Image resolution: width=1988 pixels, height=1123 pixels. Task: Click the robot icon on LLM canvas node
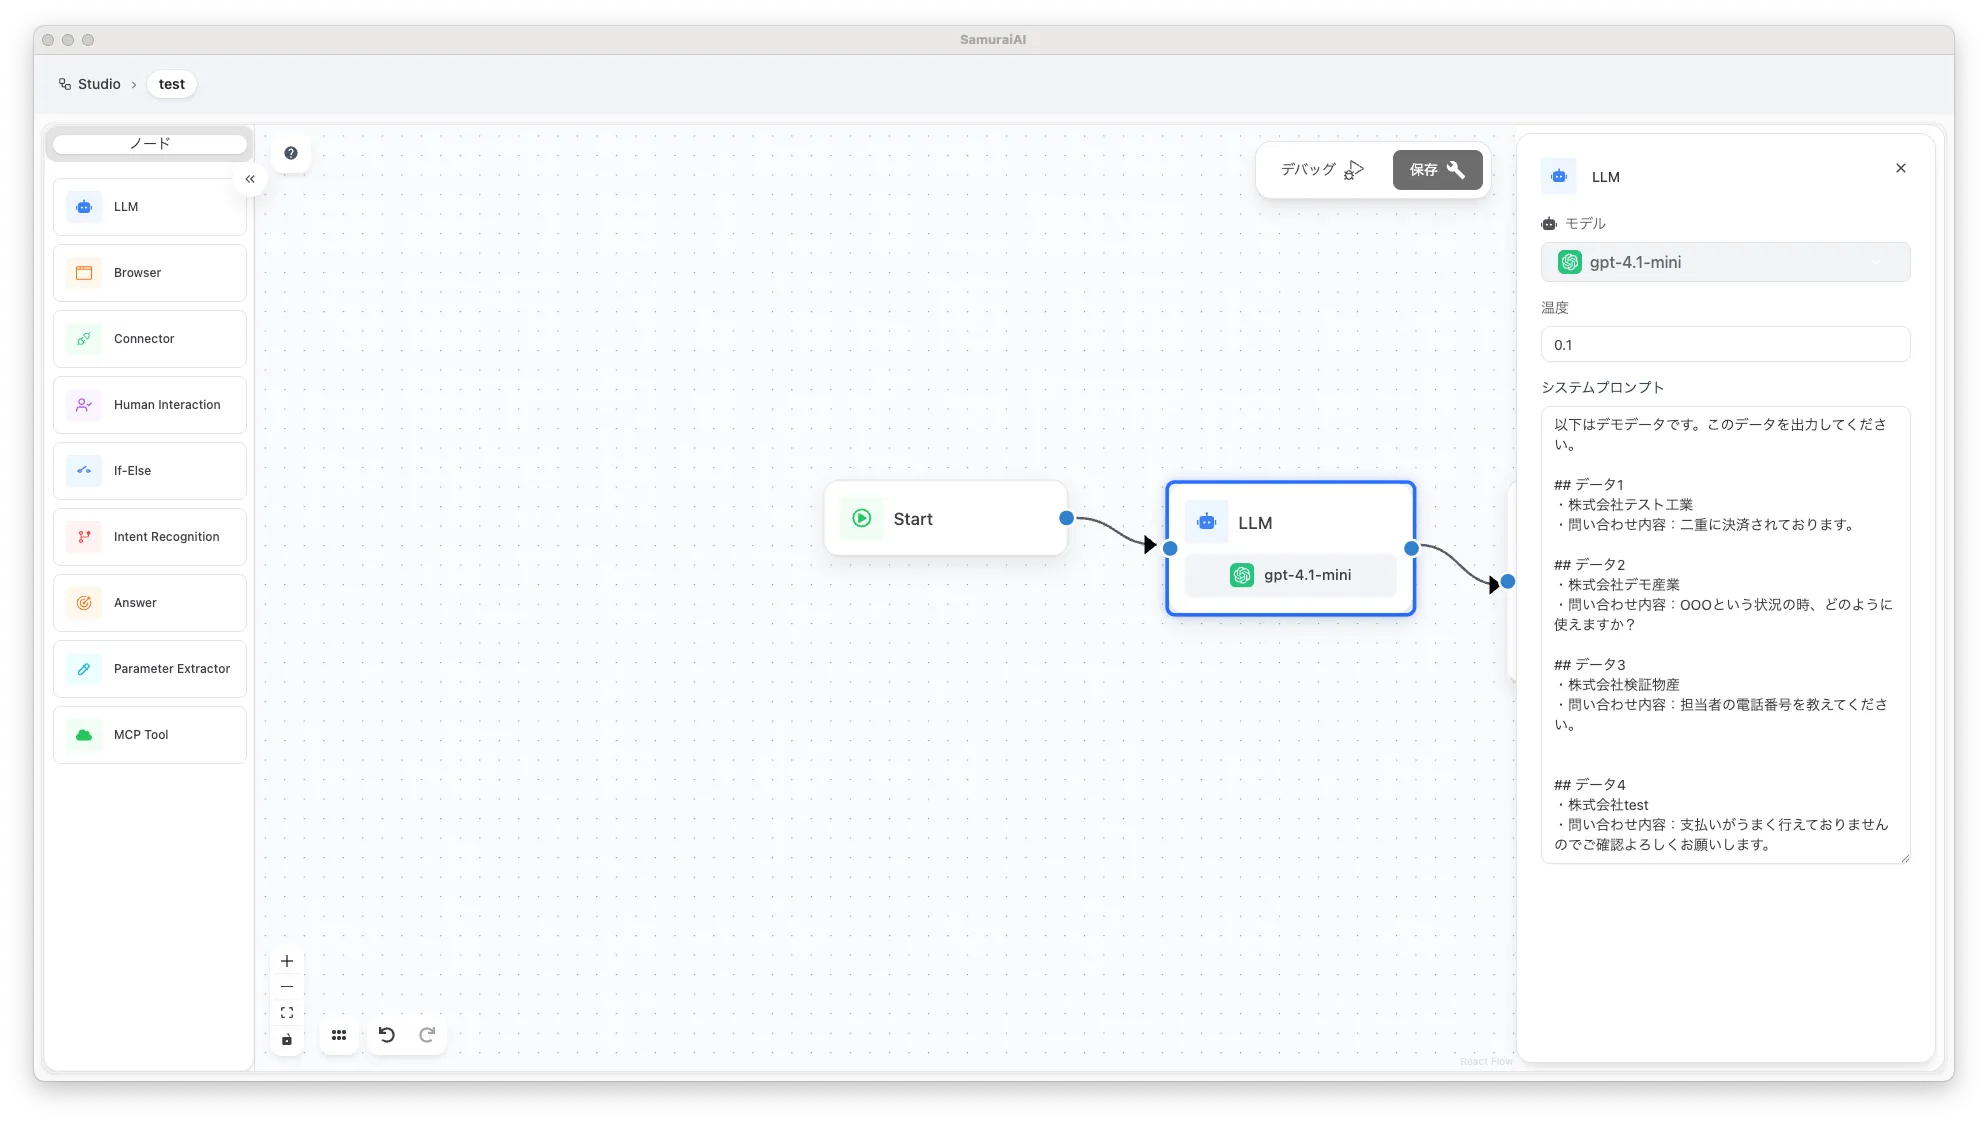click(x=1207, y=522)
